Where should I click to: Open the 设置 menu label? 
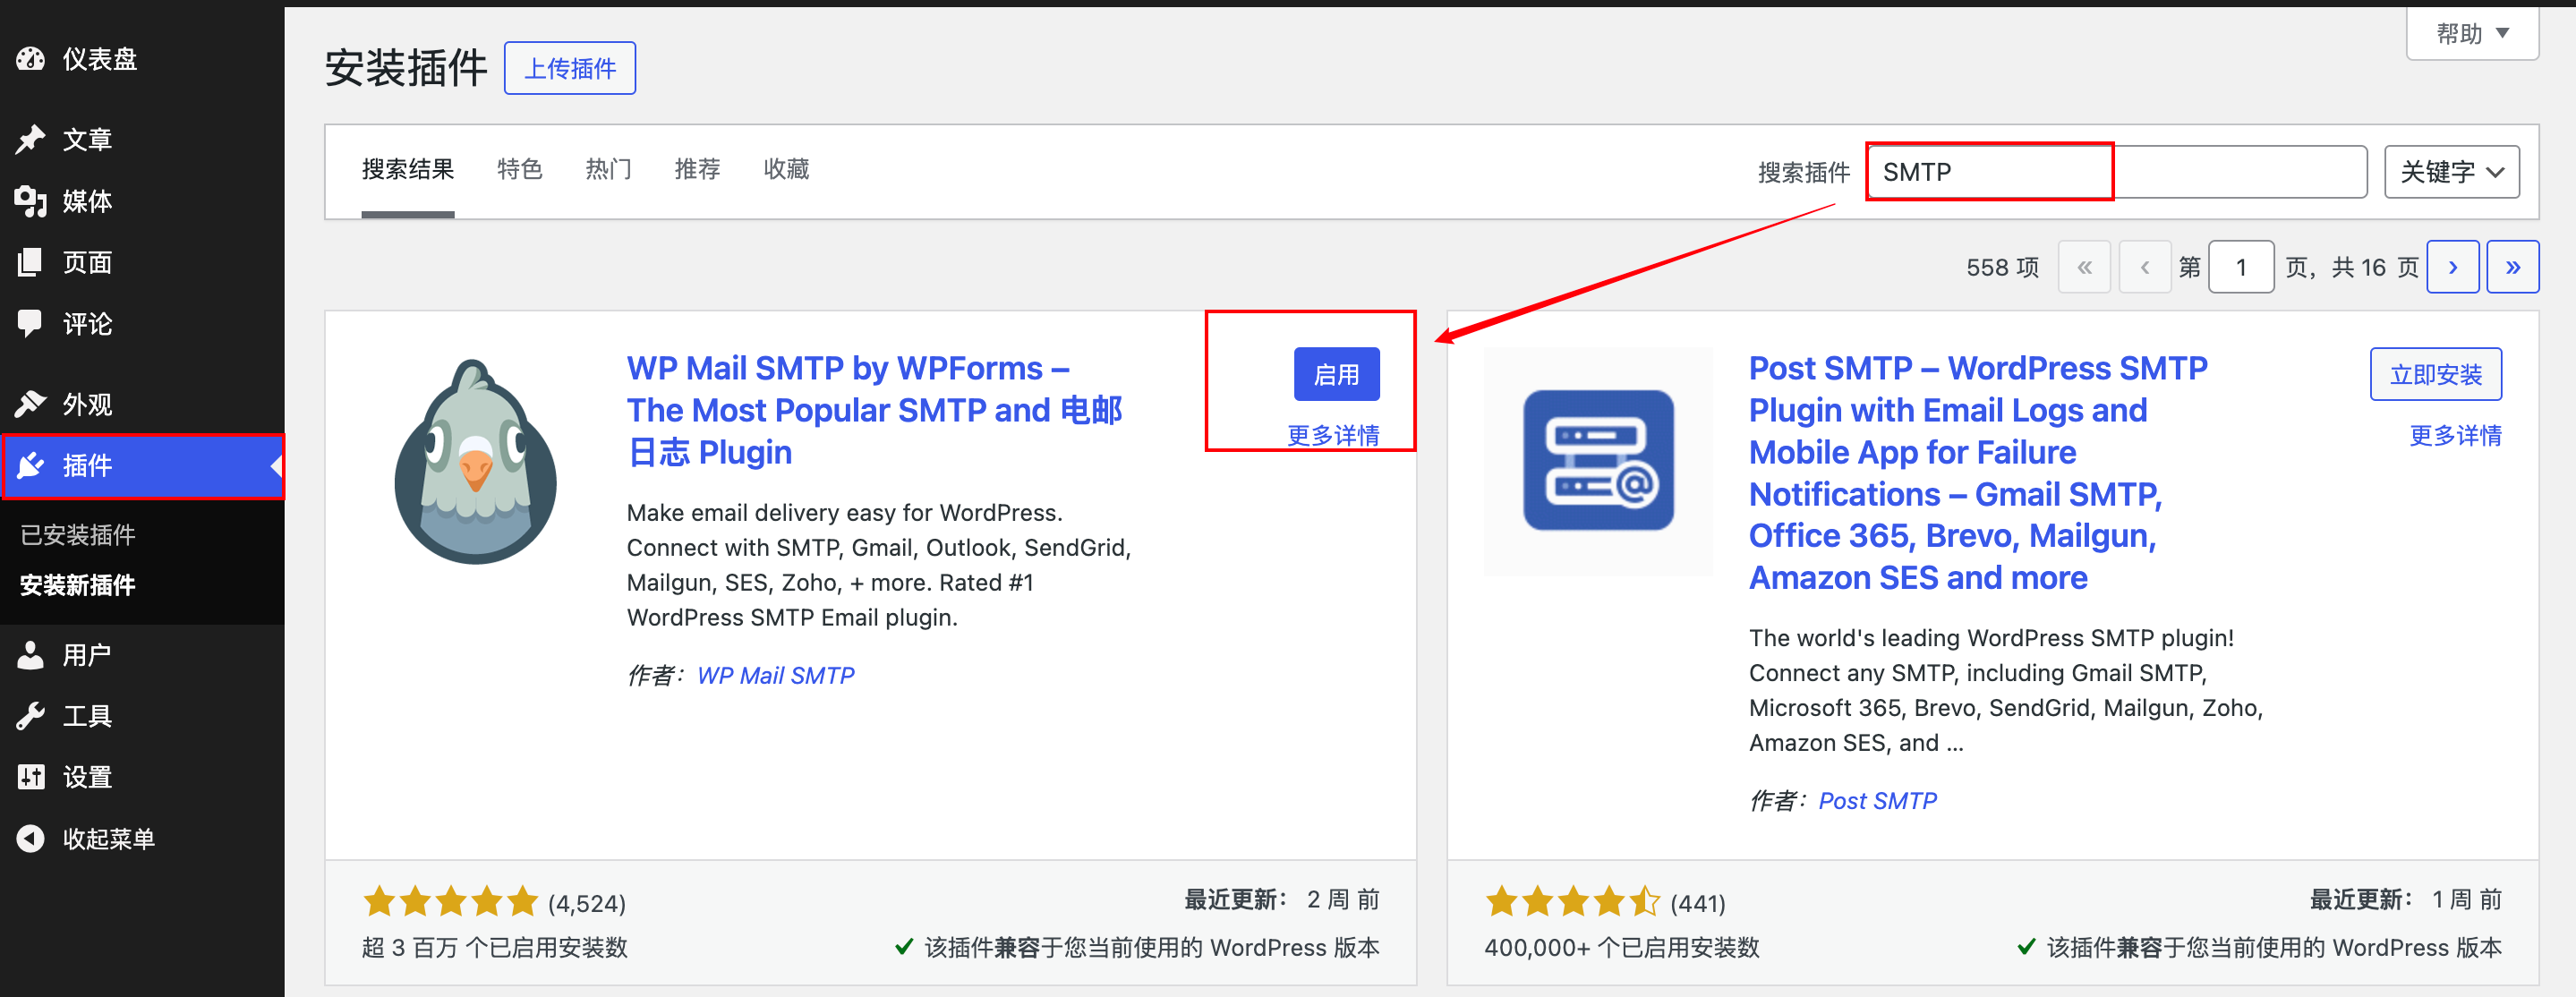(x=87, y=777)
